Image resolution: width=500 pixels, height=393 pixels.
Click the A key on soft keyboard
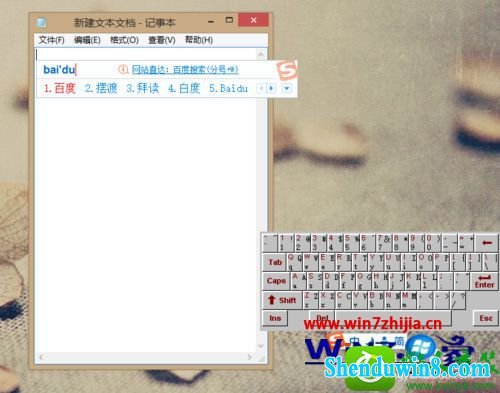pyautogui.click(x=299, y=281)
